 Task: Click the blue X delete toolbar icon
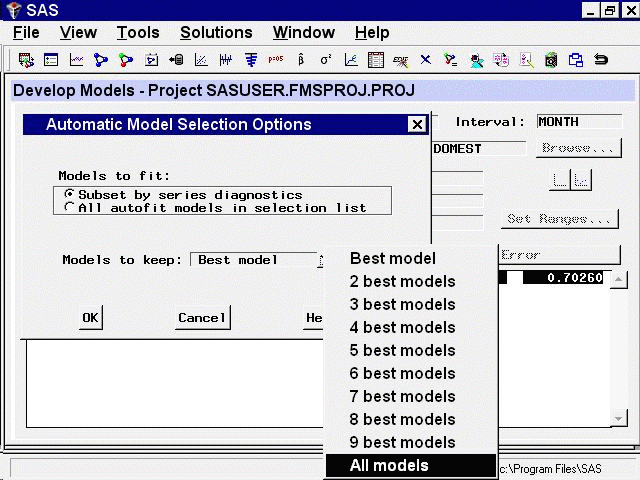[x=426, y=60]
